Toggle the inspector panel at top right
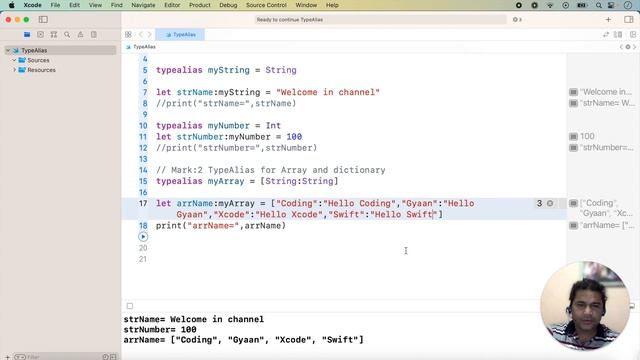640x360 pixels. (x=629, y=20)
